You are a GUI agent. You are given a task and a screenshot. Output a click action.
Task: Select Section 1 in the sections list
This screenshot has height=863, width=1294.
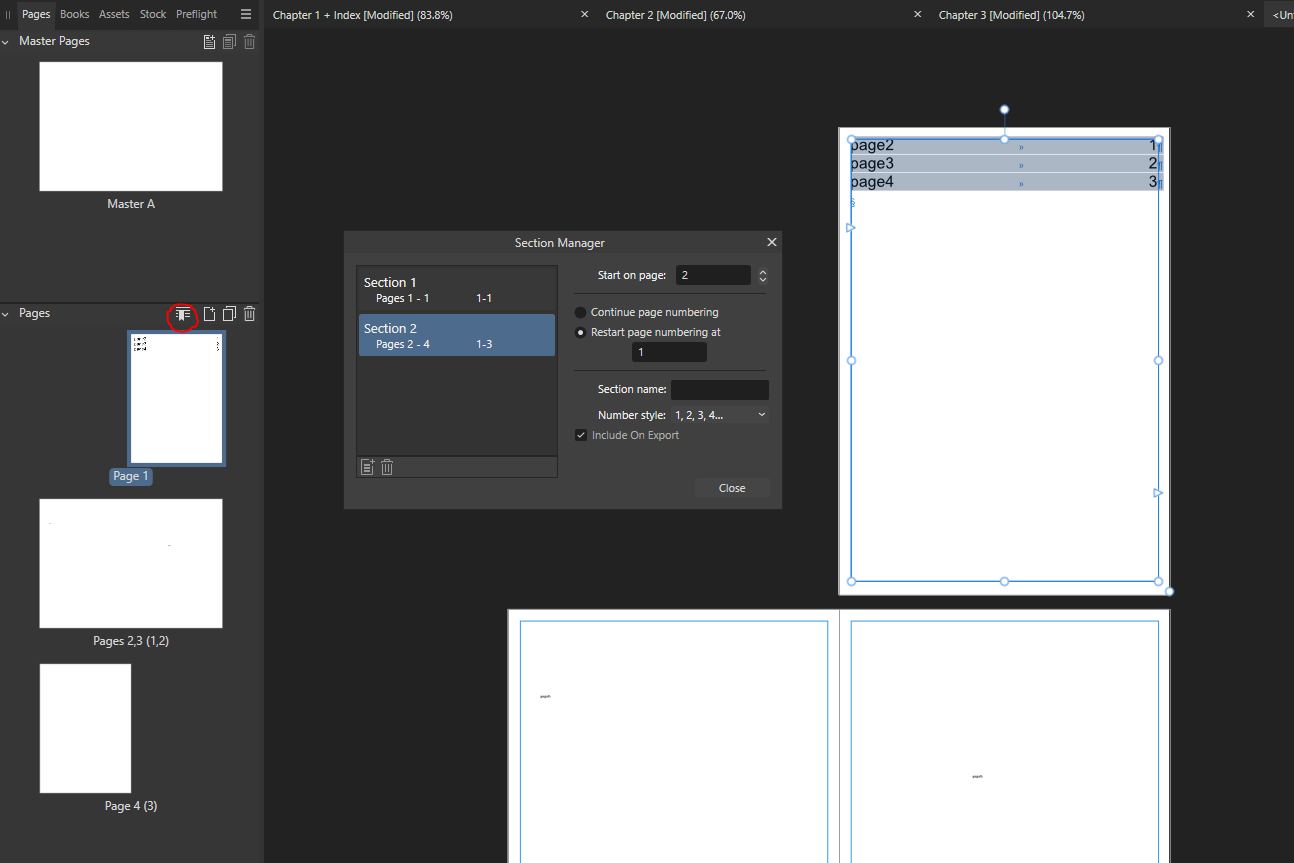[x=456, y=290]
